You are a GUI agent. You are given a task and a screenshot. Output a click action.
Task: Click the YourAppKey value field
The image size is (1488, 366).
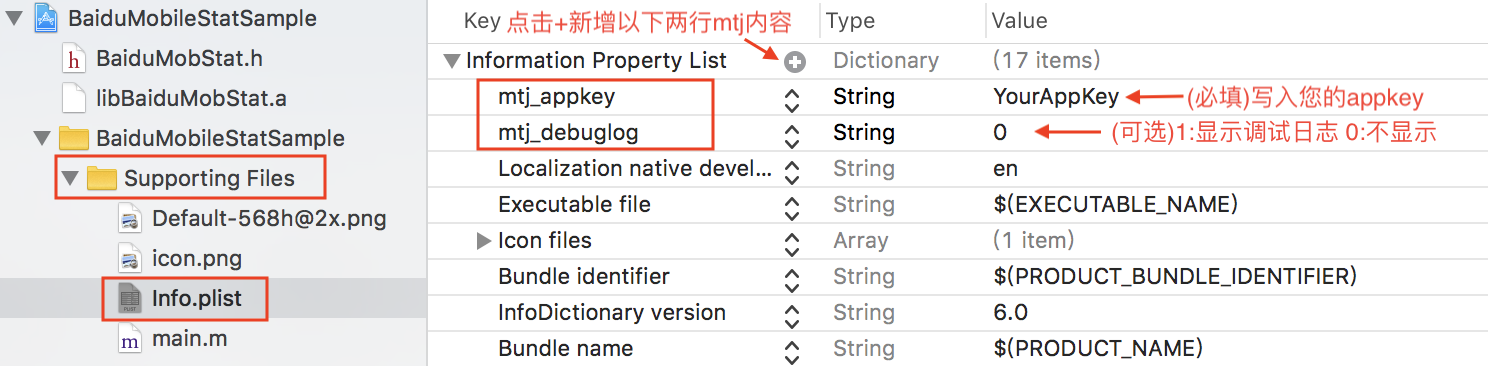(x=1055, y=97)
